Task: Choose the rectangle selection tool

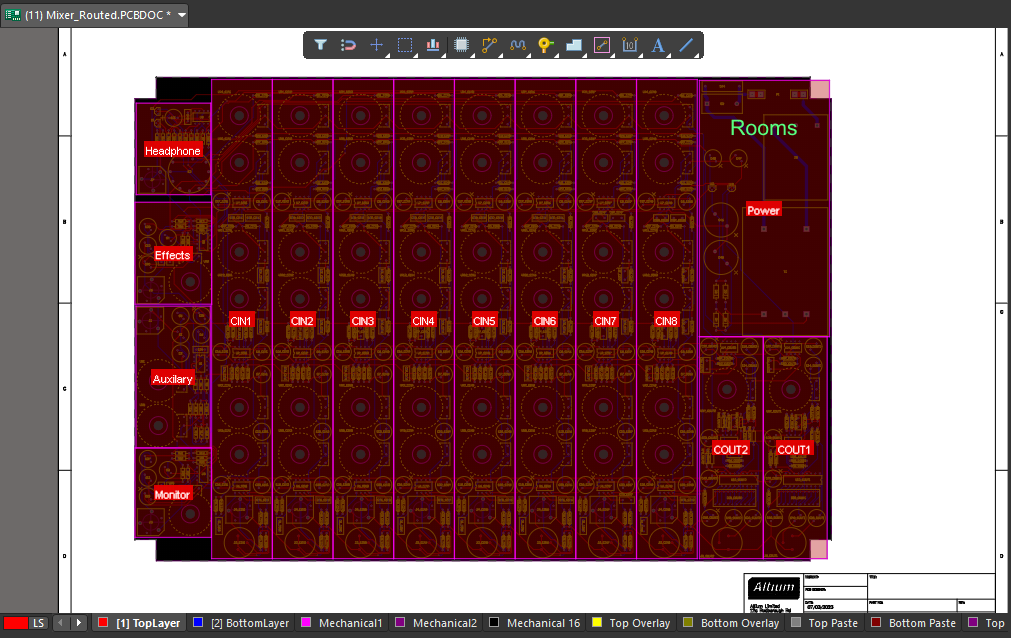Action: click(405, 45)
